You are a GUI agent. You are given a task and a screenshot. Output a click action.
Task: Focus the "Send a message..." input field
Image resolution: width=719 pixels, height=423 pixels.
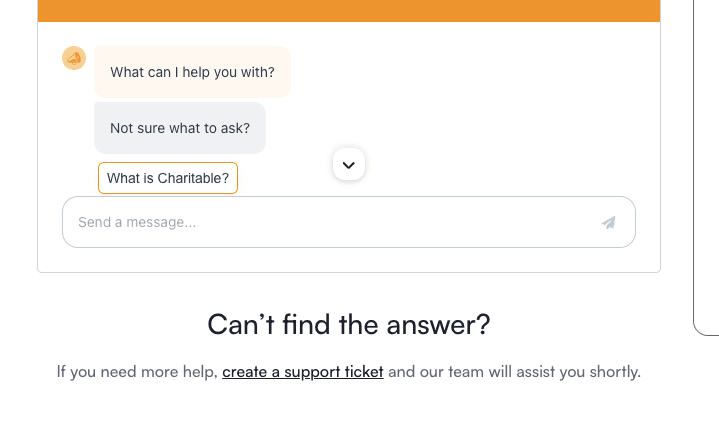click(x=349, y=222)
